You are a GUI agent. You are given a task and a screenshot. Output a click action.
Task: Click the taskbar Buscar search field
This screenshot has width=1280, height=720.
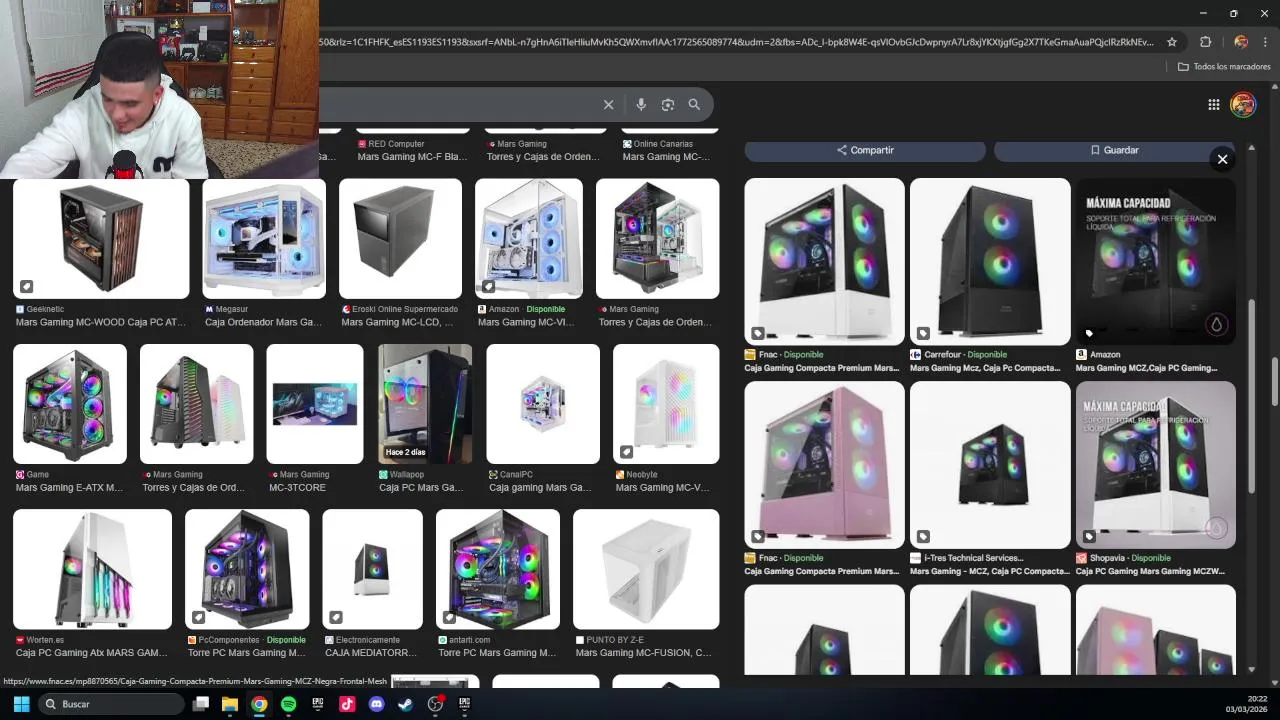[x=110, y=704]
